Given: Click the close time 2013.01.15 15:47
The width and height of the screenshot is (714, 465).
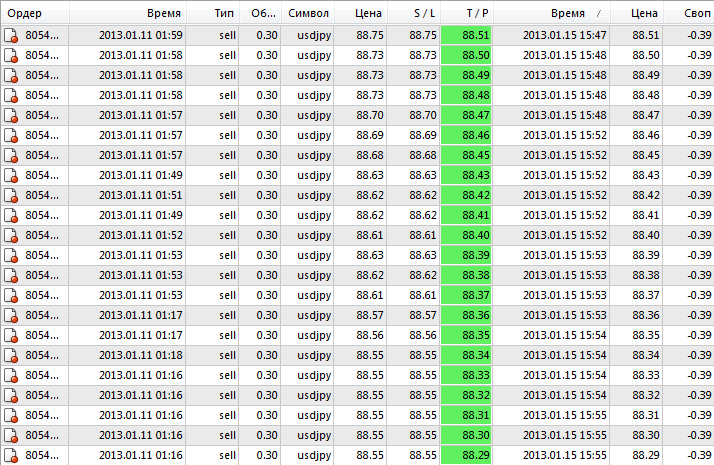Looking at the screenshot, I should (x=565, y=36).
